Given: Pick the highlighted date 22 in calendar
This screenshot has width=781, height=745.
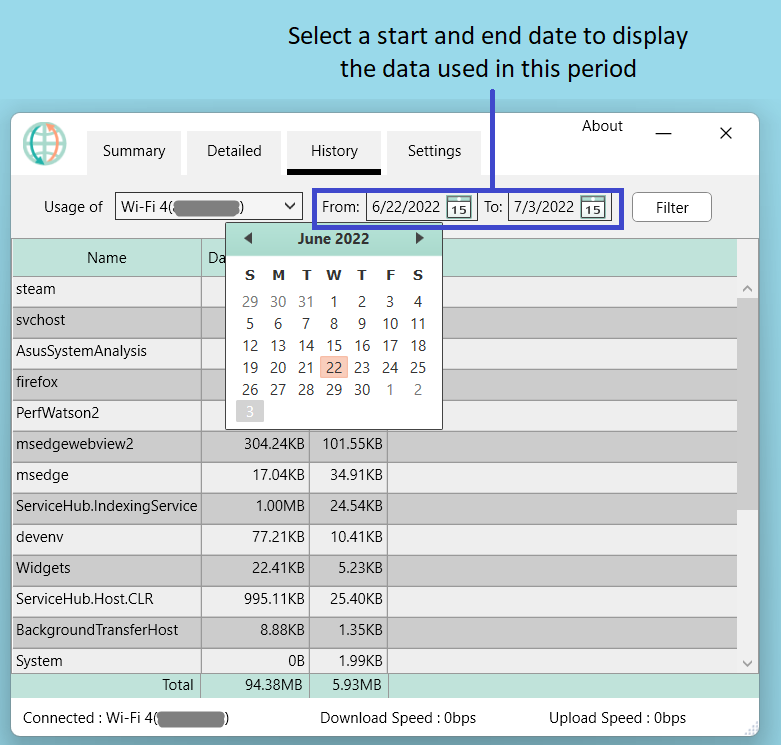Looking at the screenshot, I should 334,368.
